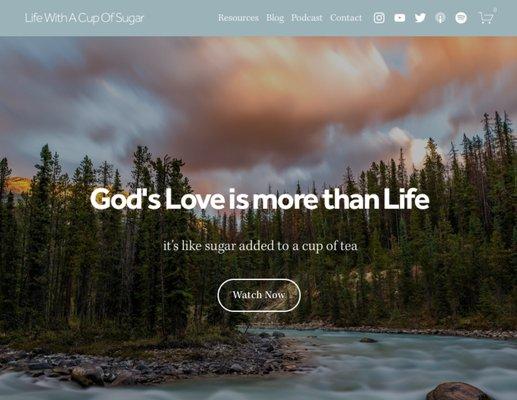Click the empty header bar area beside site title
The image size is (517, 400).
[x=180, y=18]
